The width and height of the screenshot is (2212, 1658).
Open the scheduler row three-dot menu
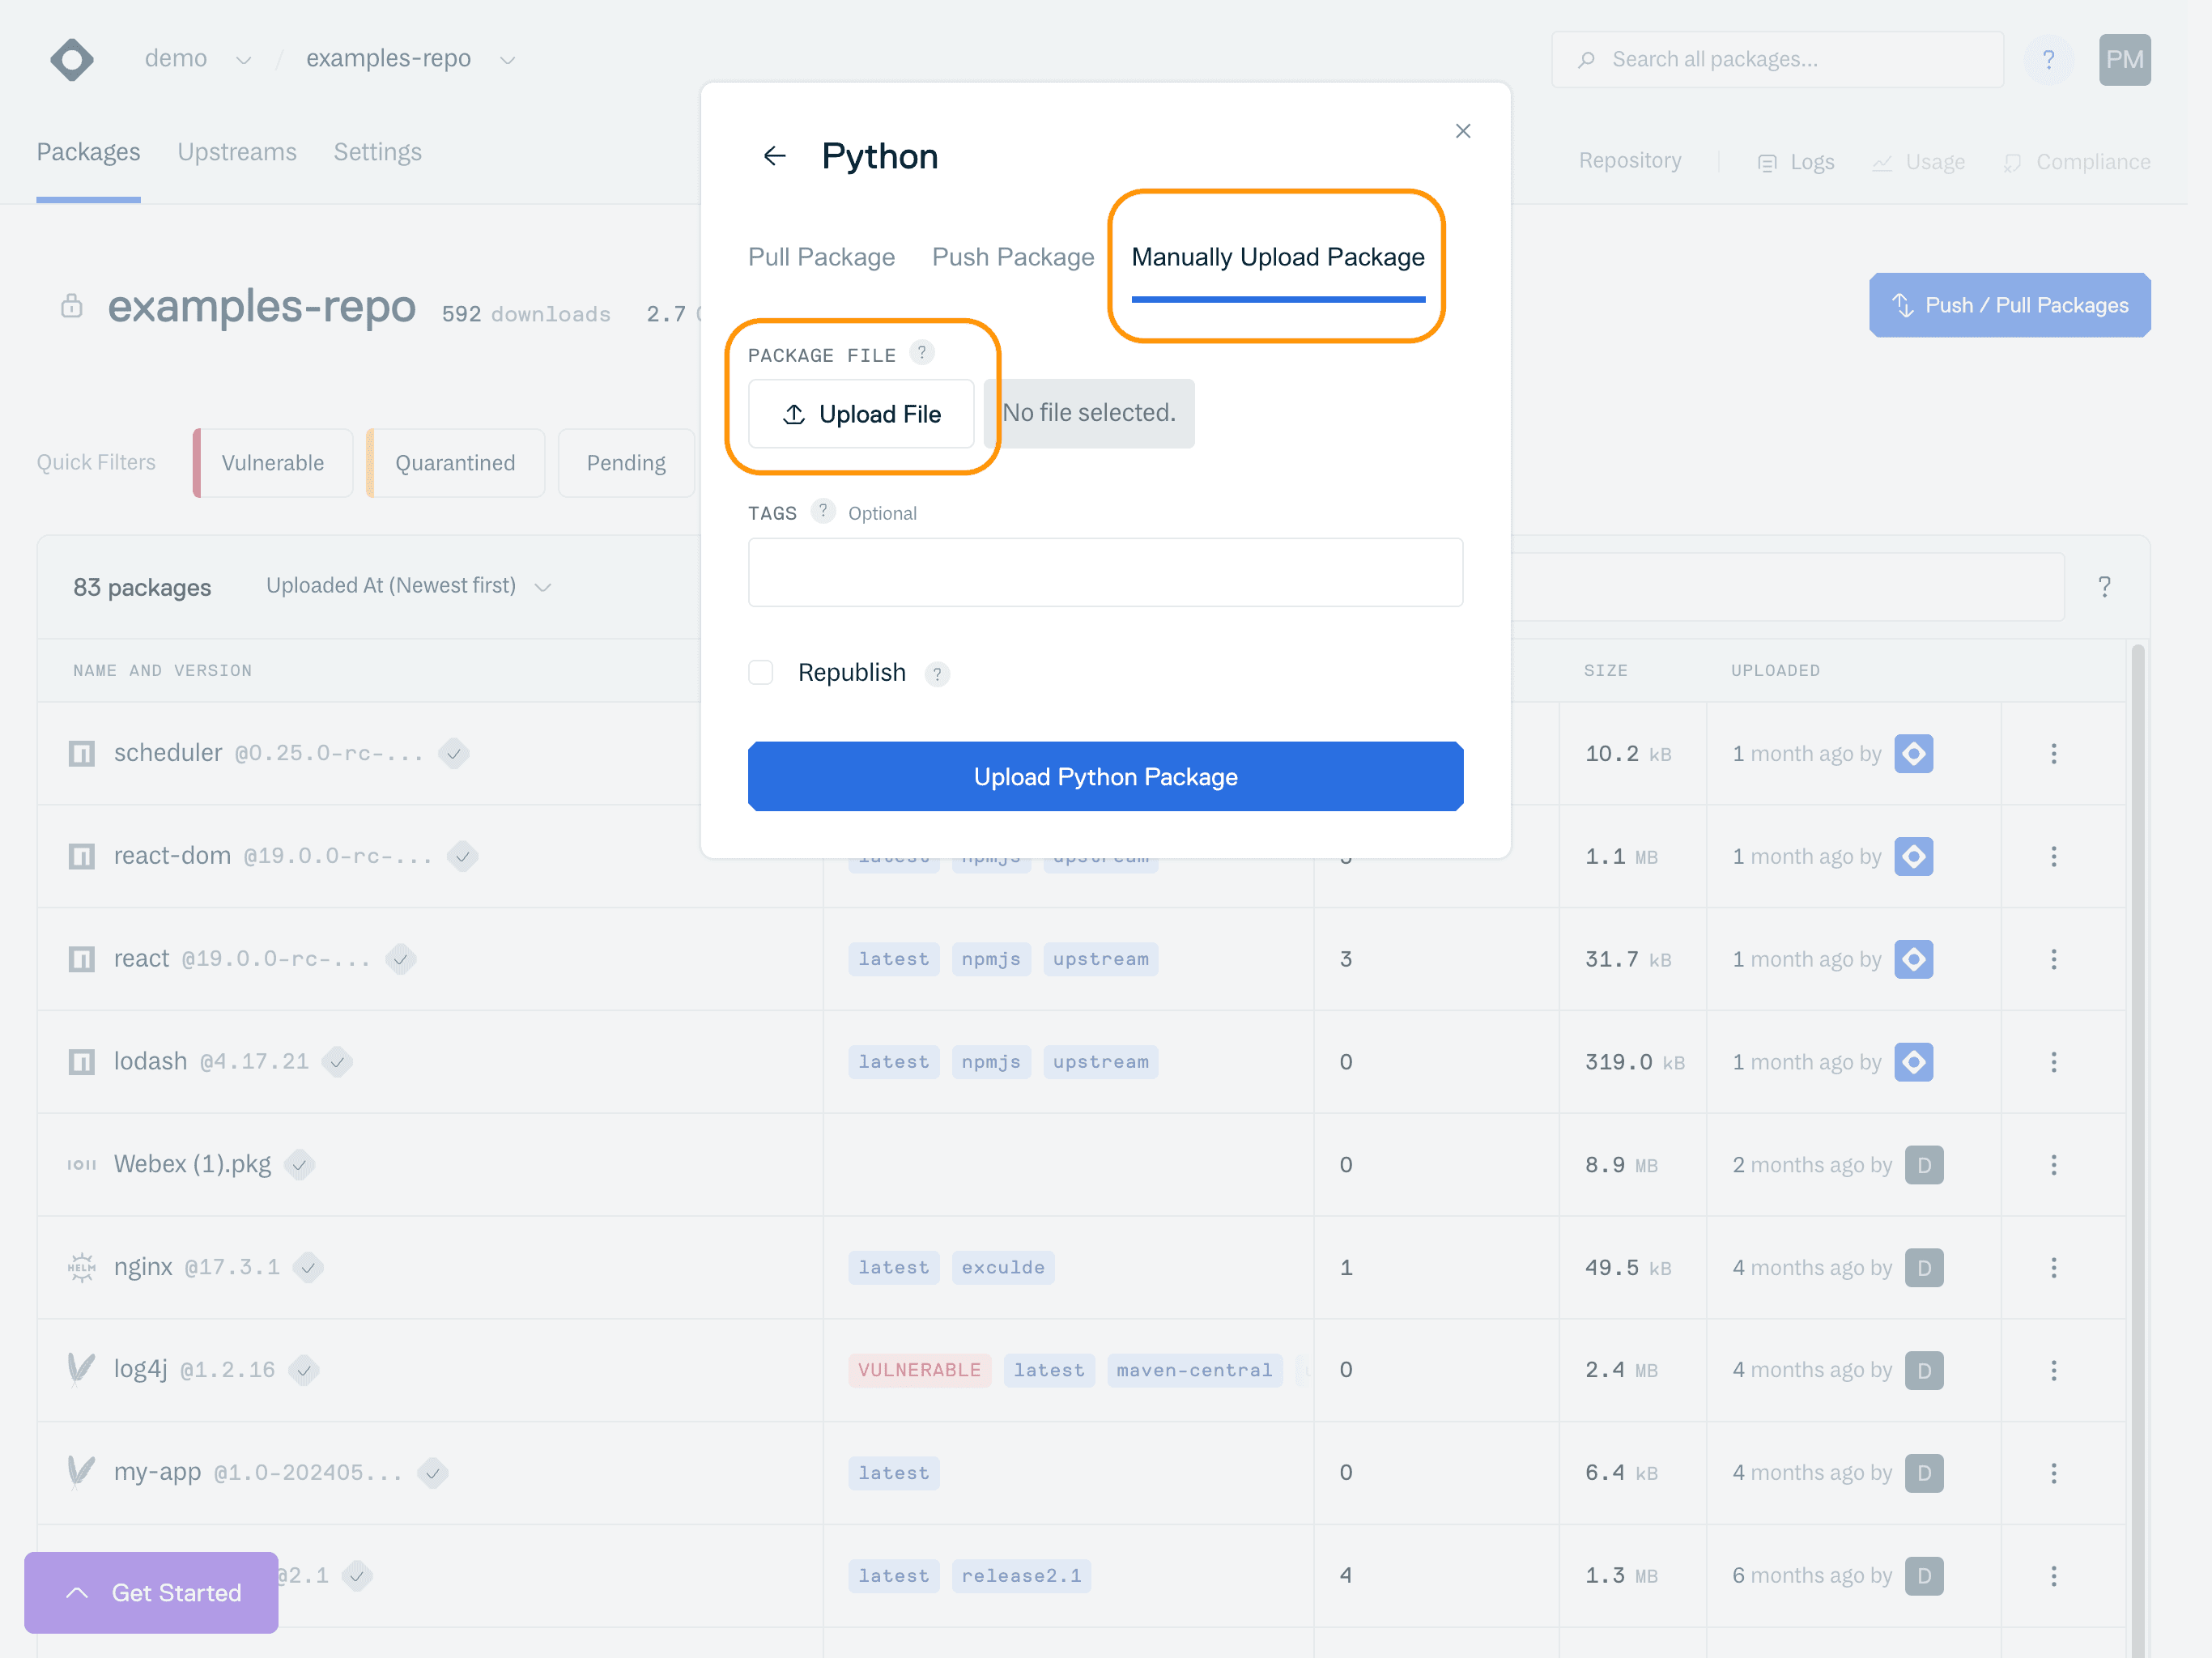[x=2053, y=754]
